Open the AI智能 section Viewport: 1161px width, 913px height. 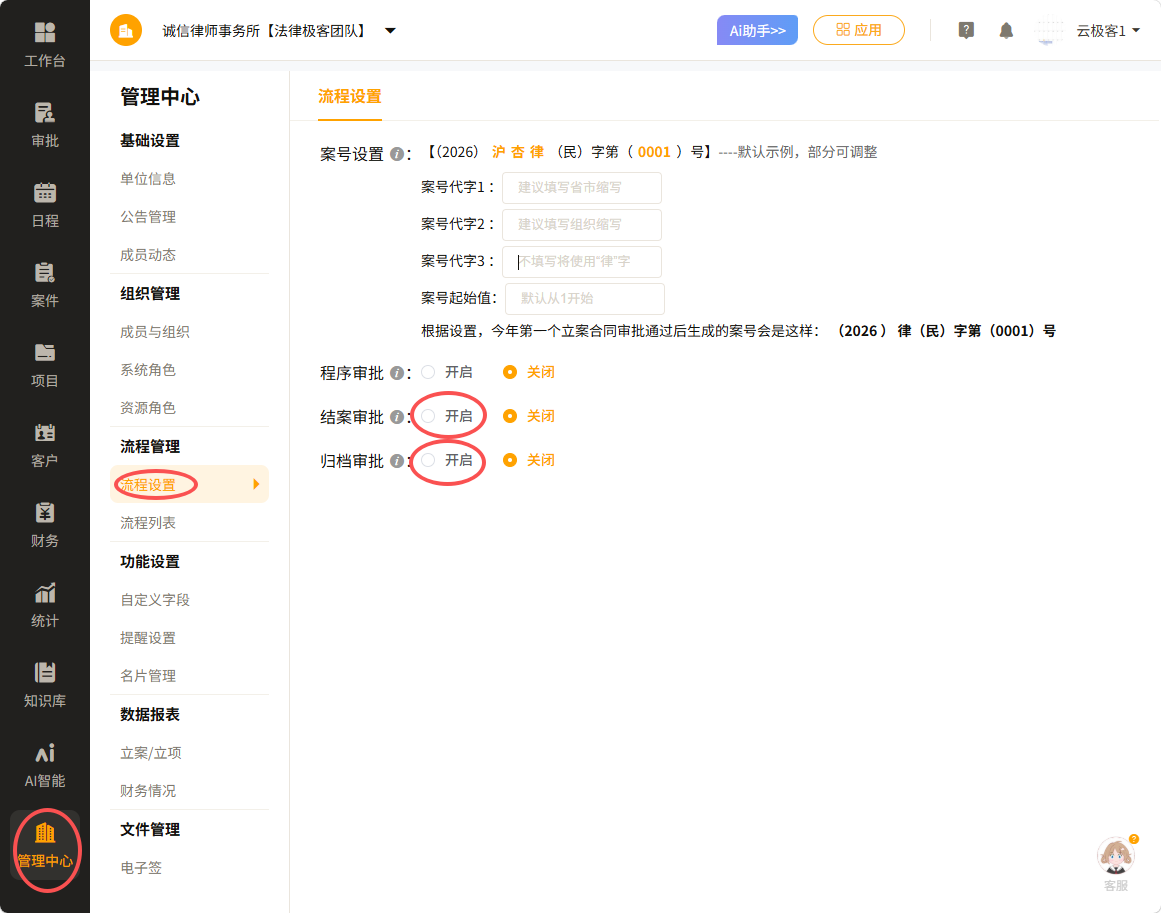tap(44, 764)
